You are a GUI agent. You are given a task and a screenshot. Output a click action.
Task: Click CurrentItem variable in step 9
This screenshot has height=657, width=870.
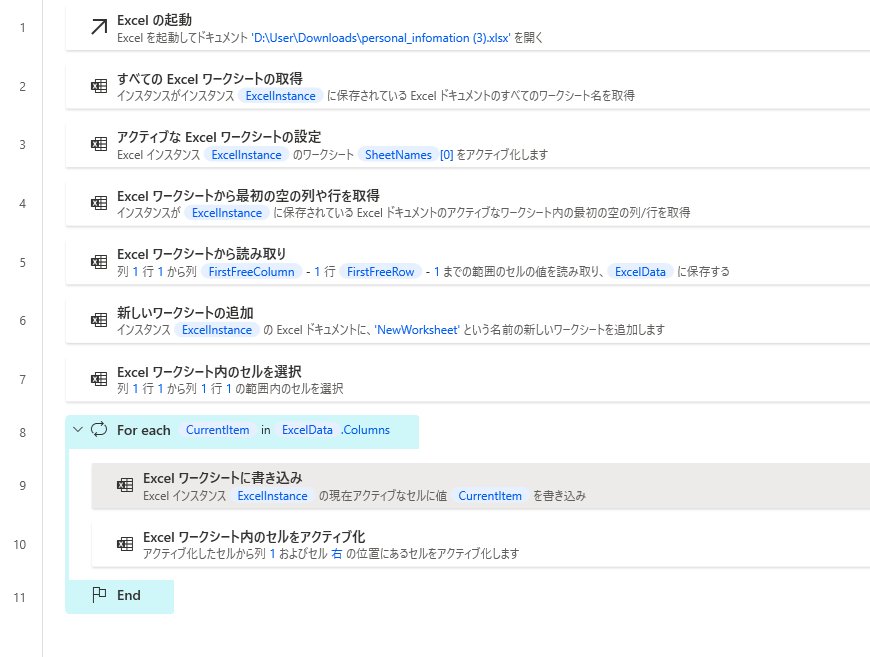point(490,496)
